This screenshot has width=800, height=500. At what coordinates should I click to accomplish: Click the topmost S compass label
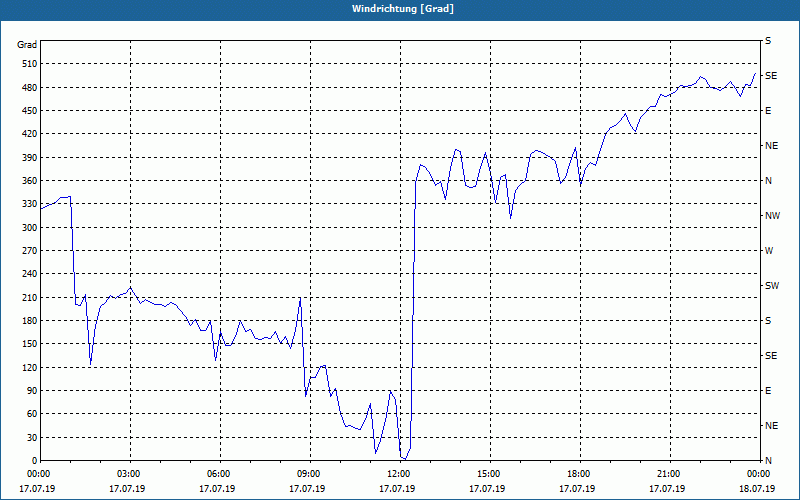pos(768,41)
